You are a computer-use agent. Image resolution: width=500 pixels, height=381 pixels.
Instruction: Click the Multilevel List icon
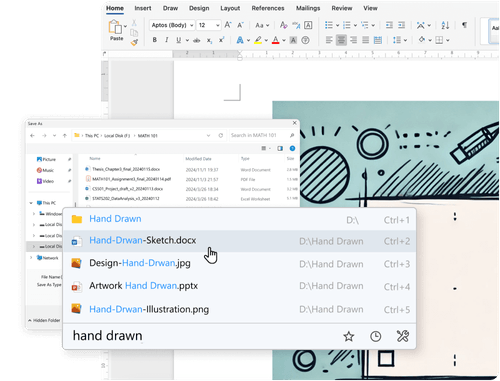click(x=365, y=25)
